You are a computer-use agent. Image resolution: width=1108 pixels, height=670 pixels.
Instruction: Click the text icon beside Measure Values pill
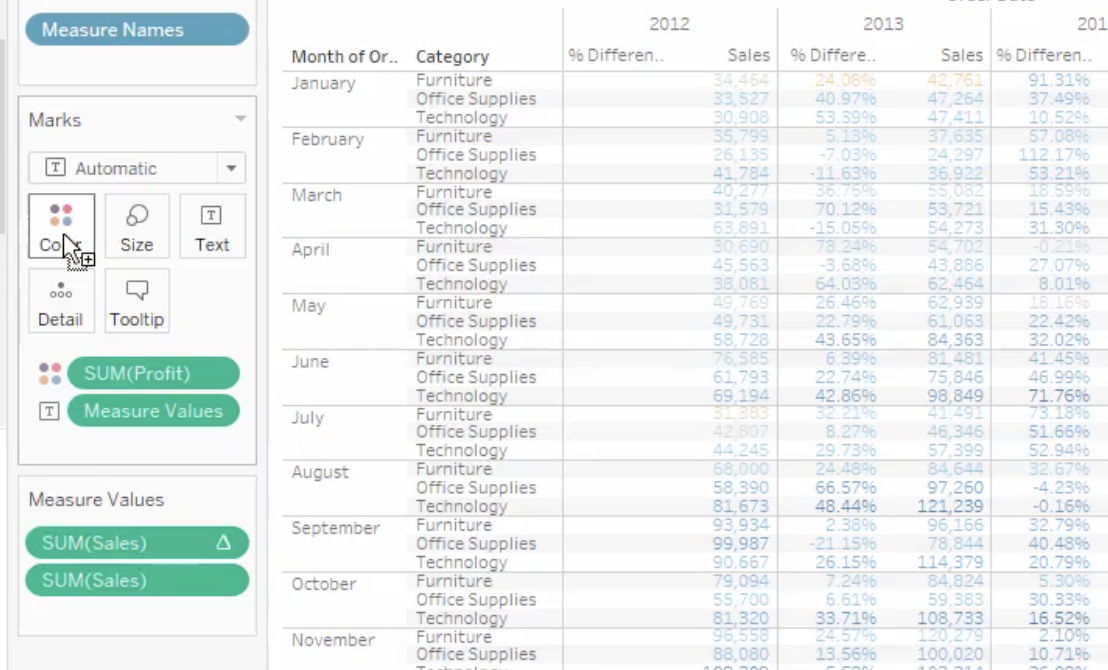pos(49,411)
